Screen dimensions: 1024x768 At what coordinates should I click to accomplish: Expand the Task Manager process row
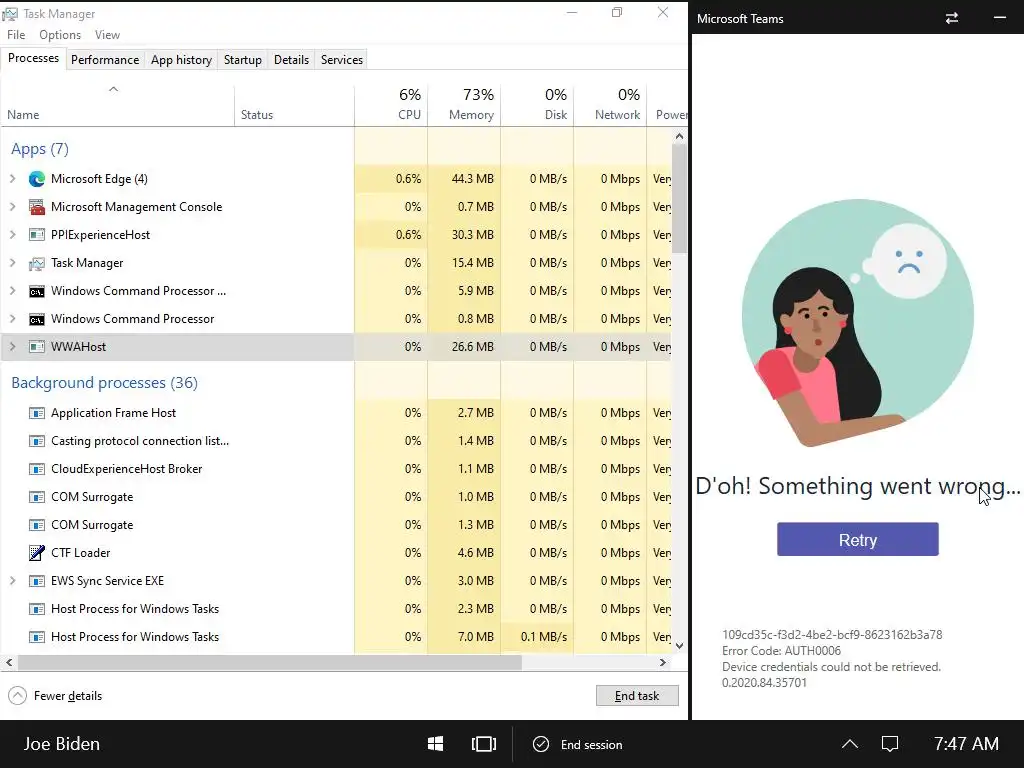pyautogui.click(x=12, y=263)
